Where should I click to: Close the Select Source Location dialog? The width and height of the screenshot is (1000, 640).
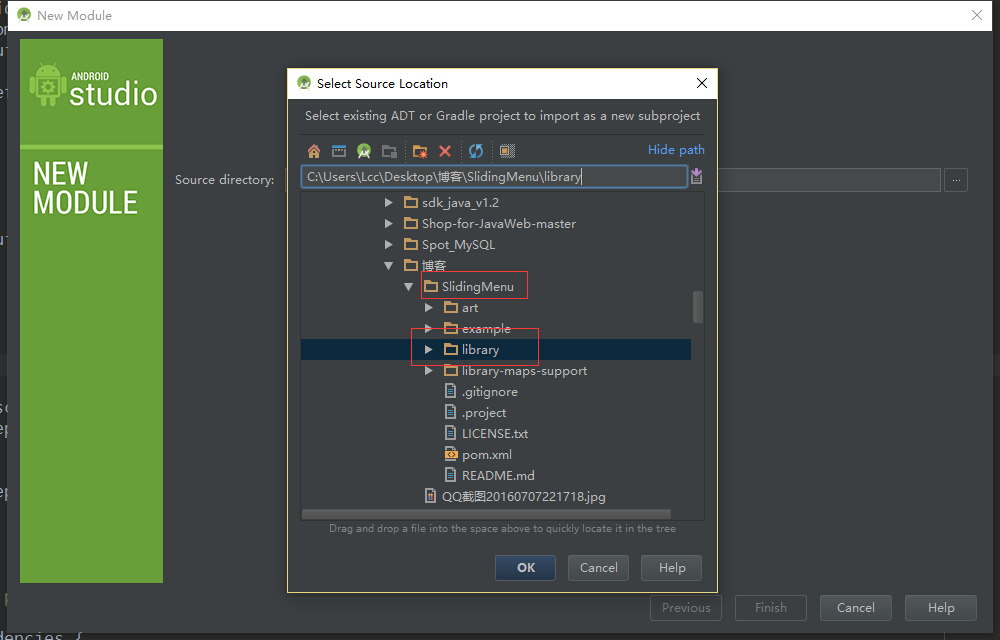[x=702, y=84]
